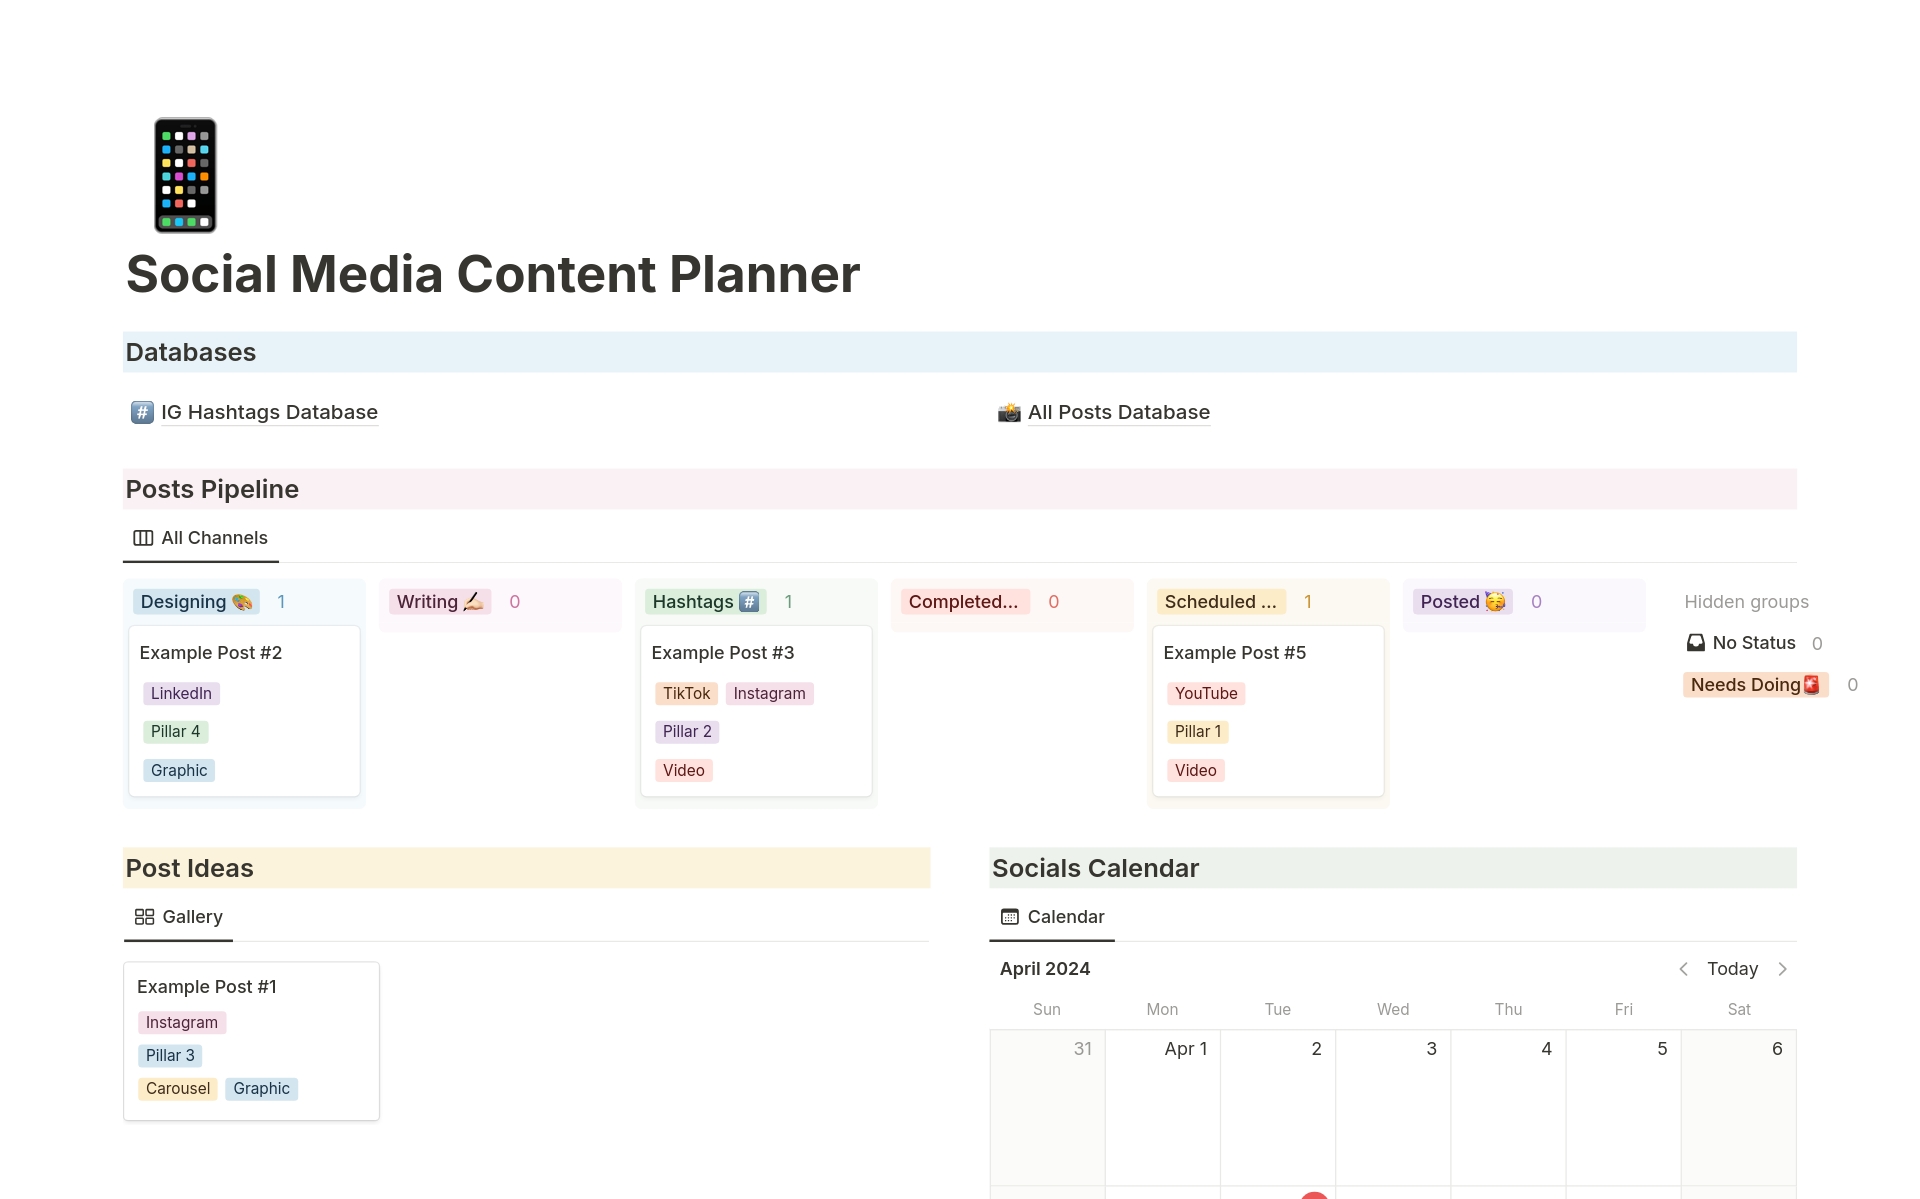The image size is (1920, 1199).
Task: Navigate forward in April 2024 calendar
Action: point(1787,968)
